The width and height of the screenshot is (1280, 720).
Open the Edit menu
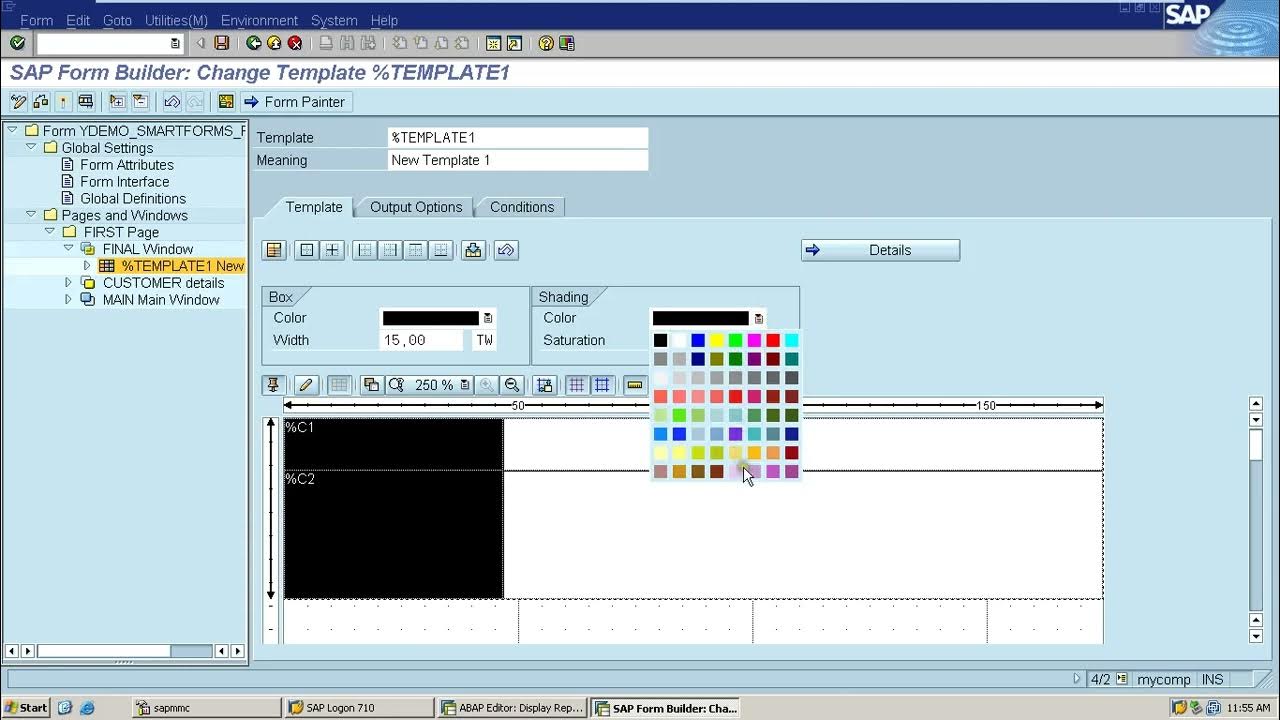click(x=78, y=20)
